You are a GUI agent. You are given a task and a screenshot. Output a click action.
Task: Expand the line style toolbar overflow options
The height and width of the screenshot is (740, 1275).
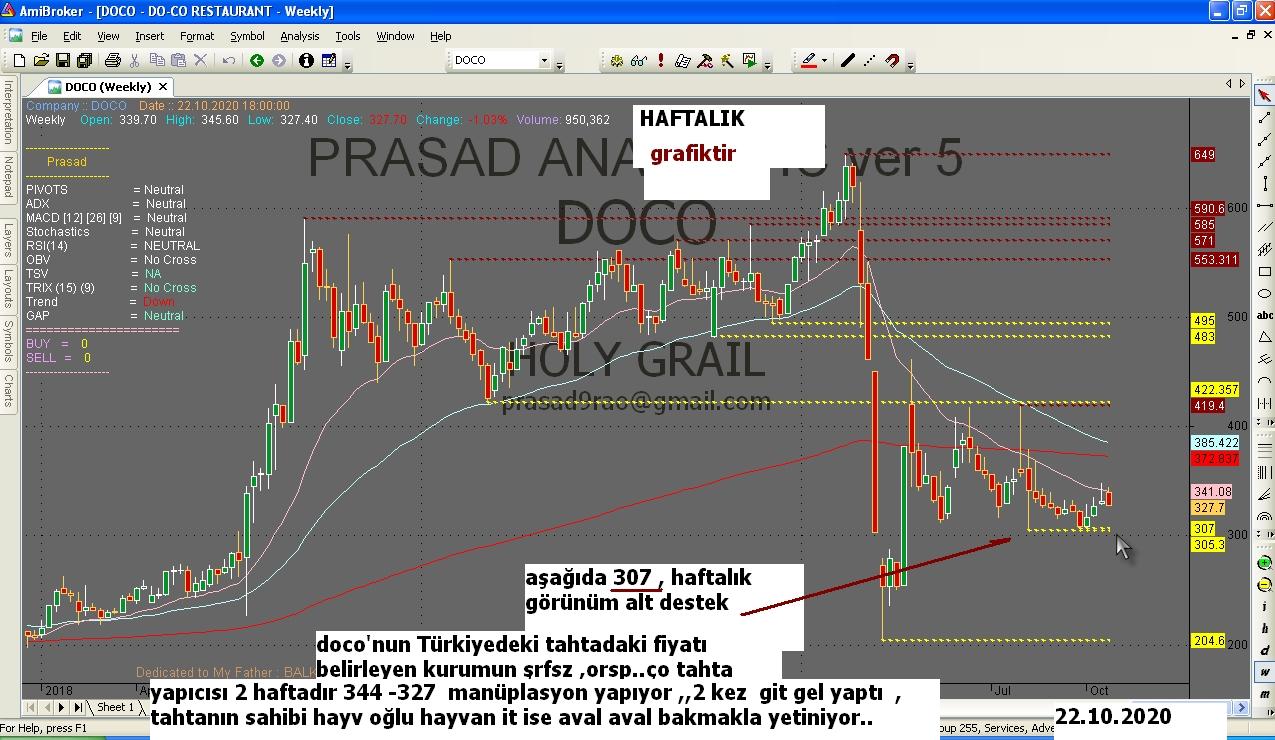point(909,64)
